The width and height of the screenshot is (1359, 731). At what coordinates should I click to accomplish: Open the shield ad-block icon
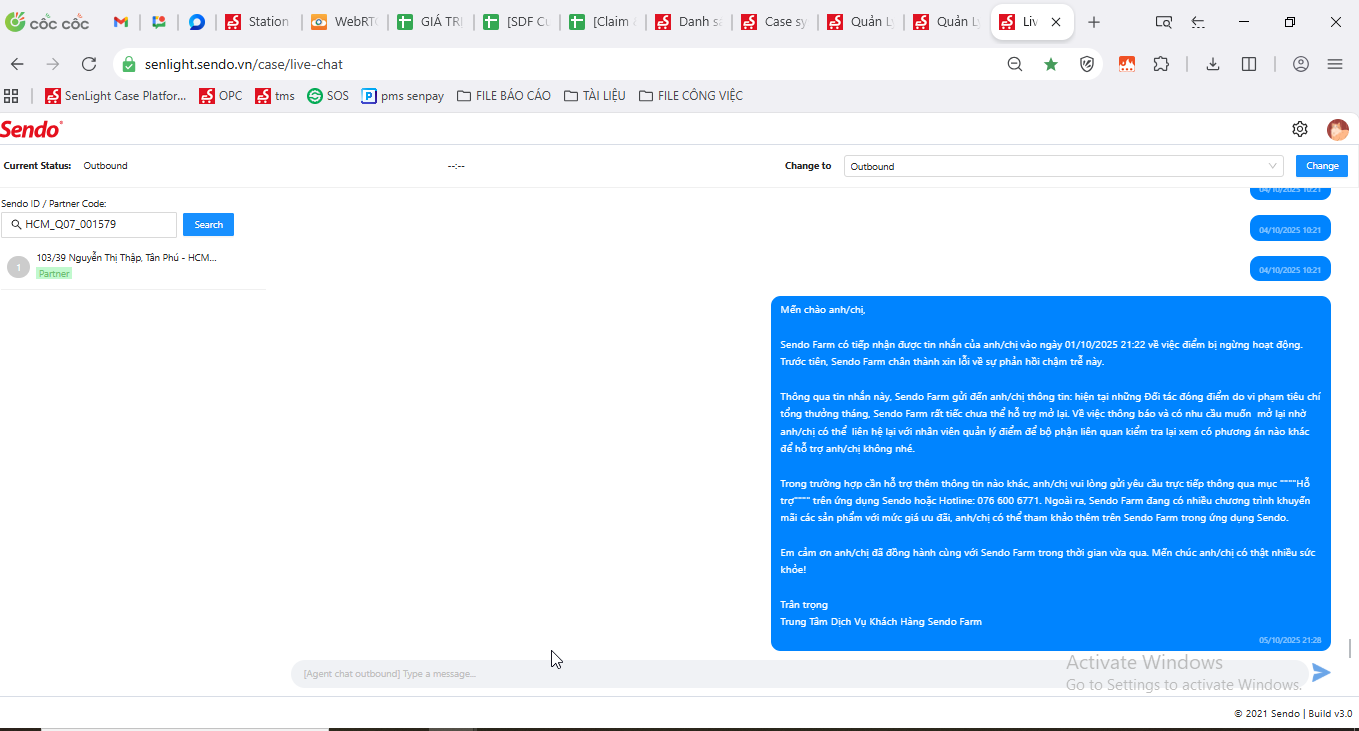tap(1087, 64)
